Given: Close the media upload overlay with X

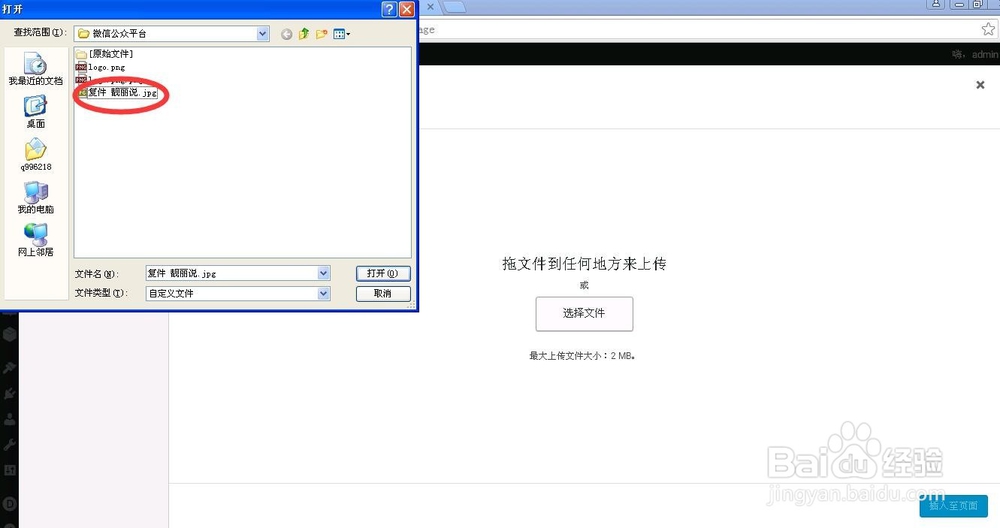Looking at the screenshot, I should point(980,85).
